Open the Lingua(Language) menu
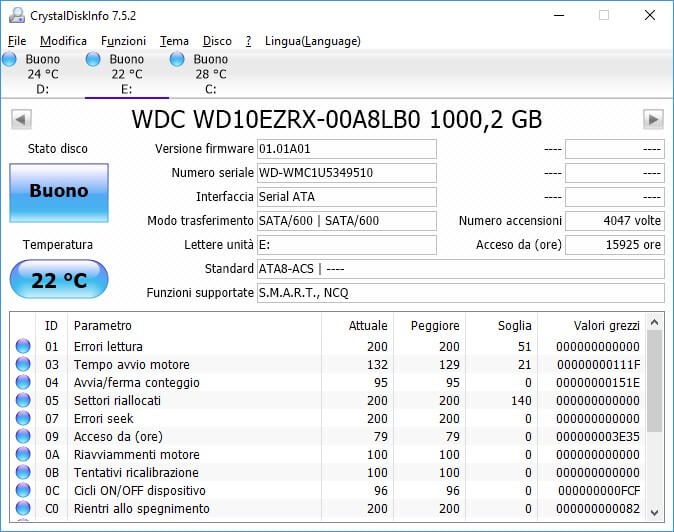 point(312,41)
